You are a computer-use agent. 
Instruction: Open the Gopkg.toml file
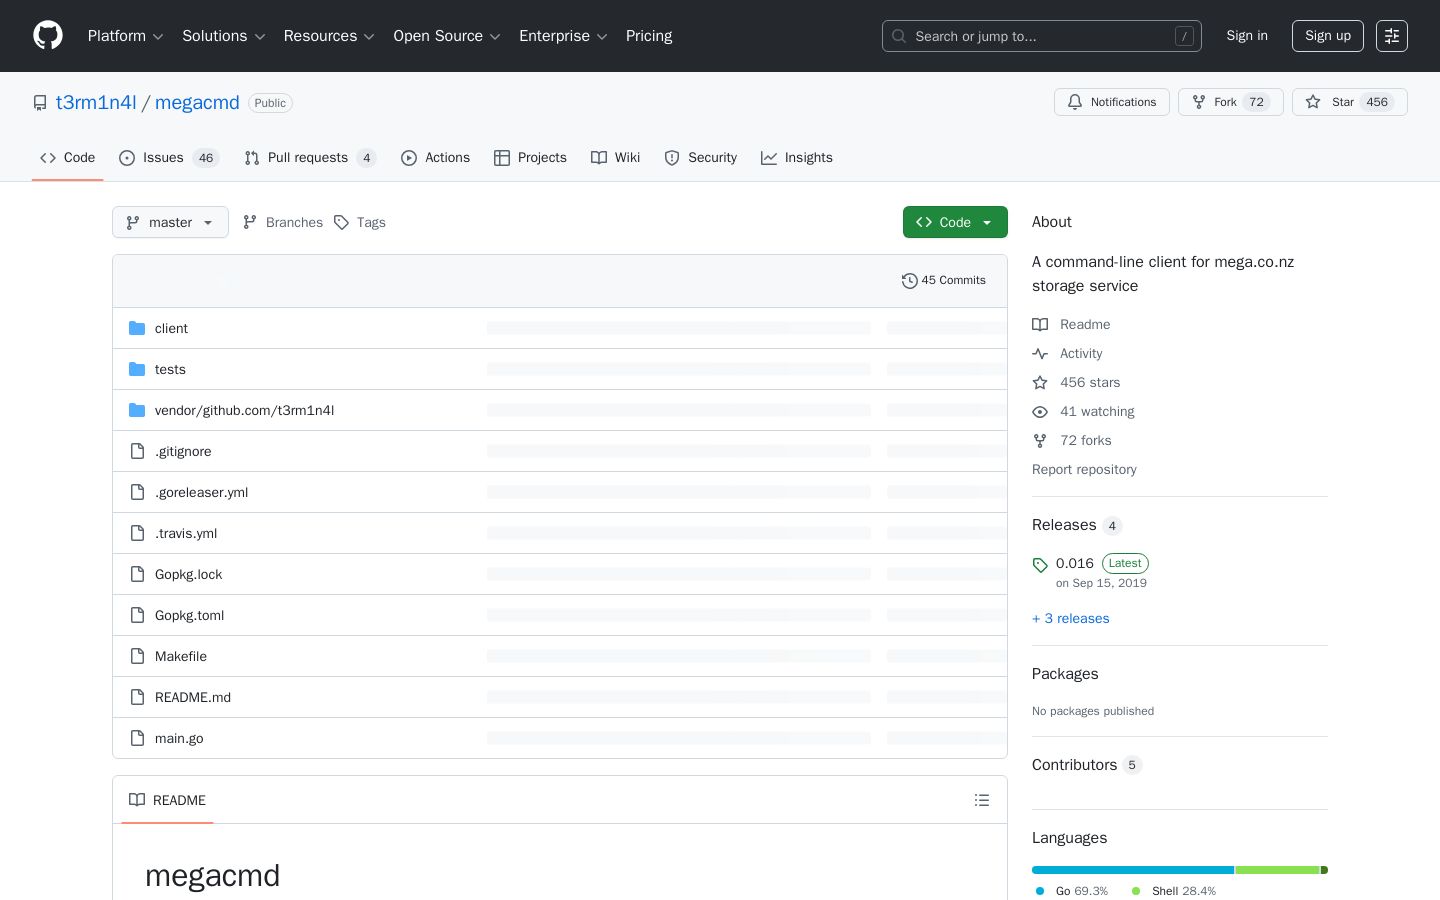click(x=190, y=615)
